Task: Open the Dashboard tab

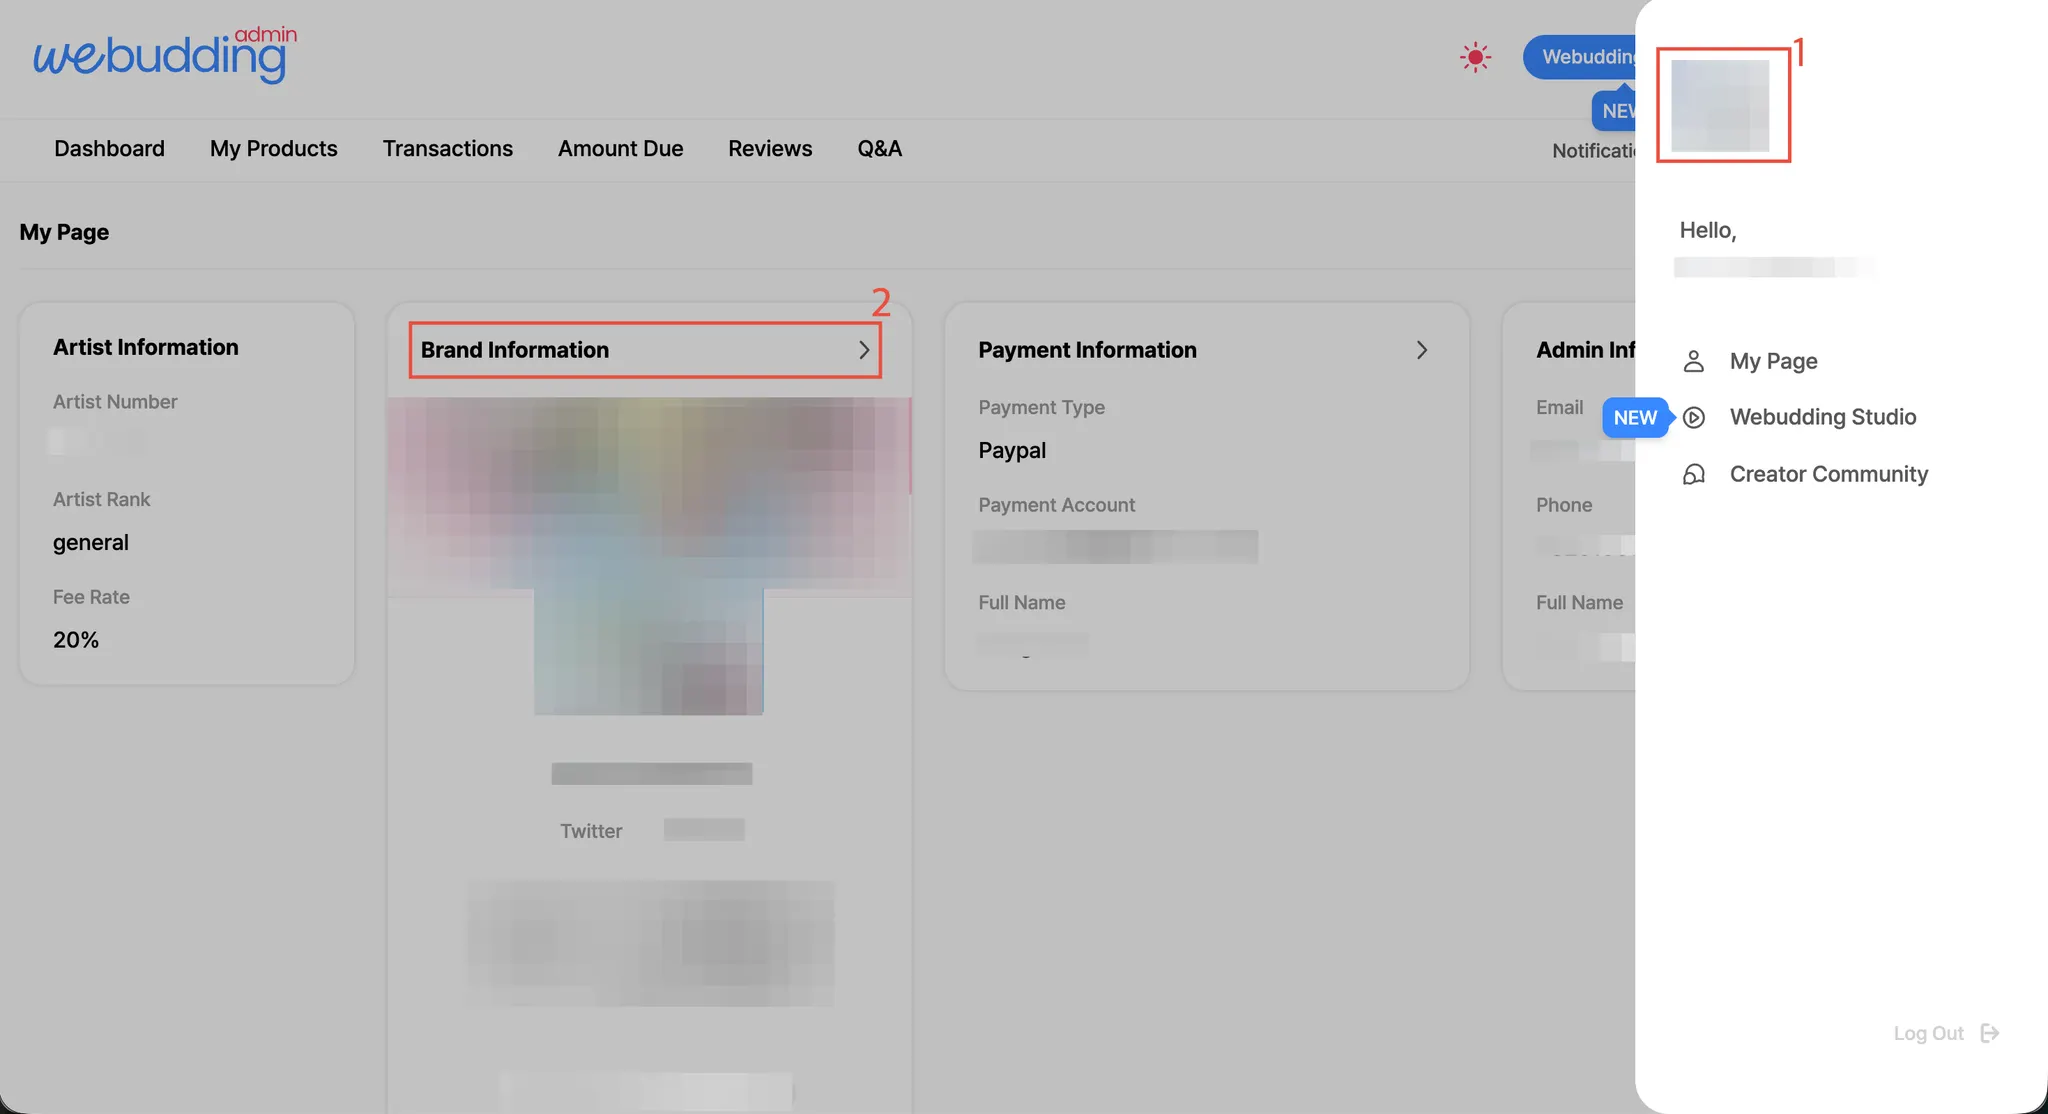Action: 109,149
